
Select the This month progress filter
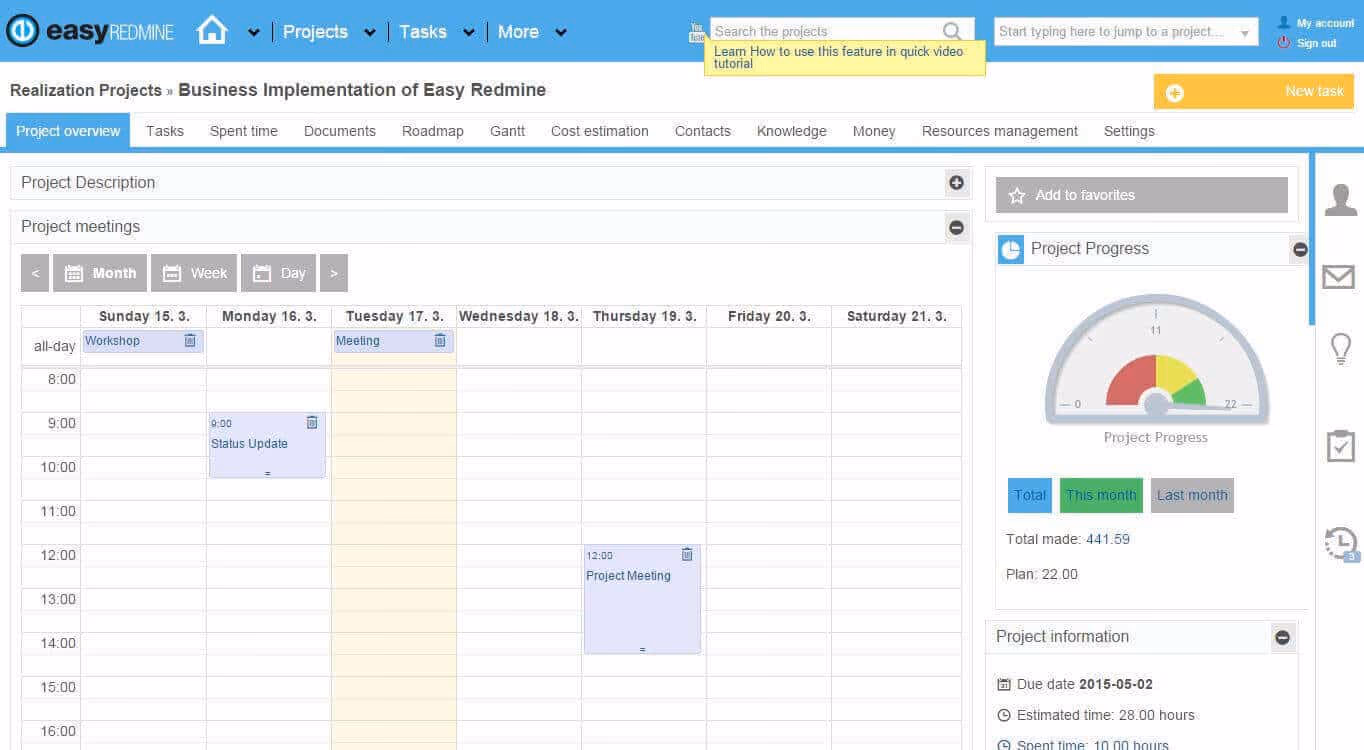(x=1100, y=495)
